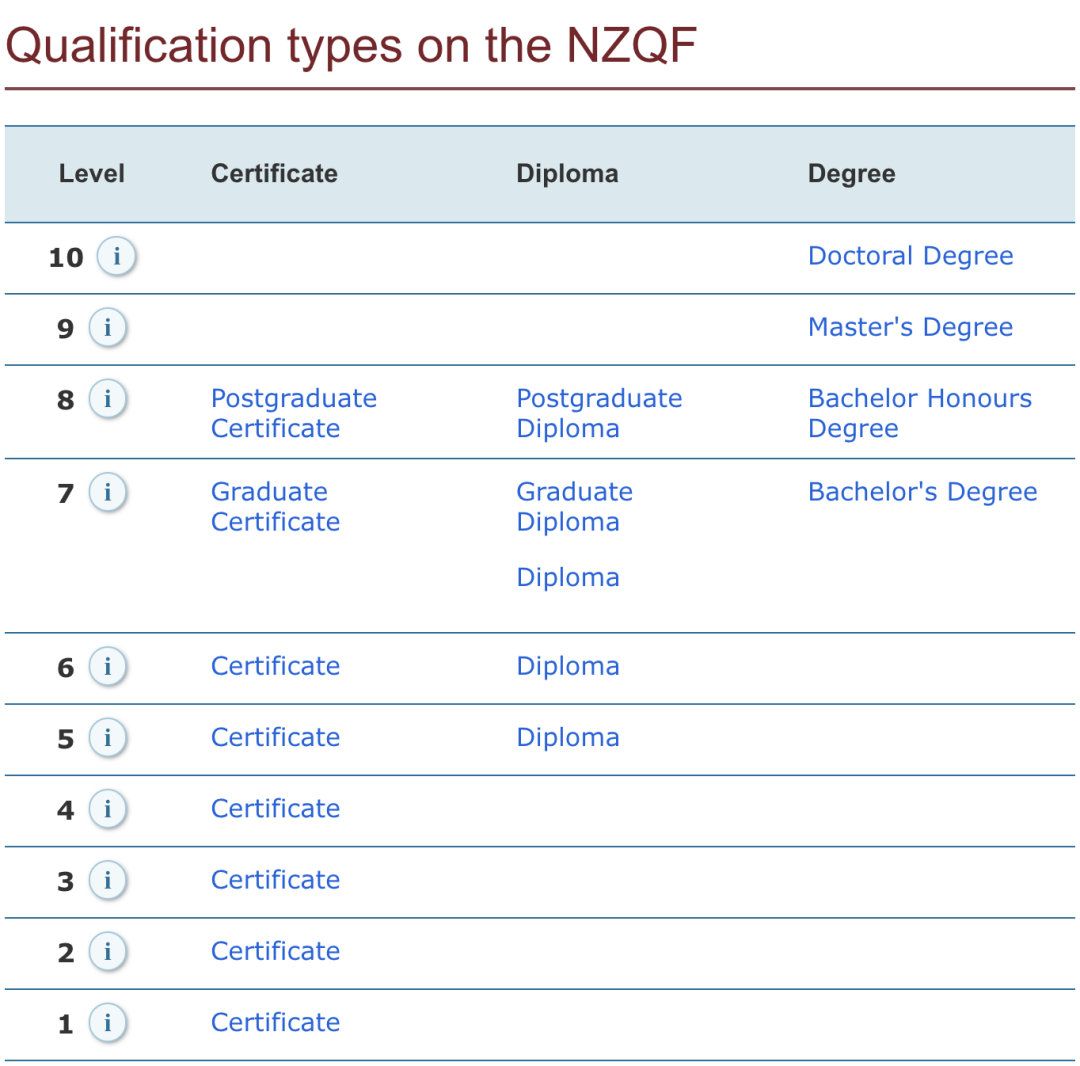Open the Doctoral Degree link
1080x1066 pixels.
[910, 256]
